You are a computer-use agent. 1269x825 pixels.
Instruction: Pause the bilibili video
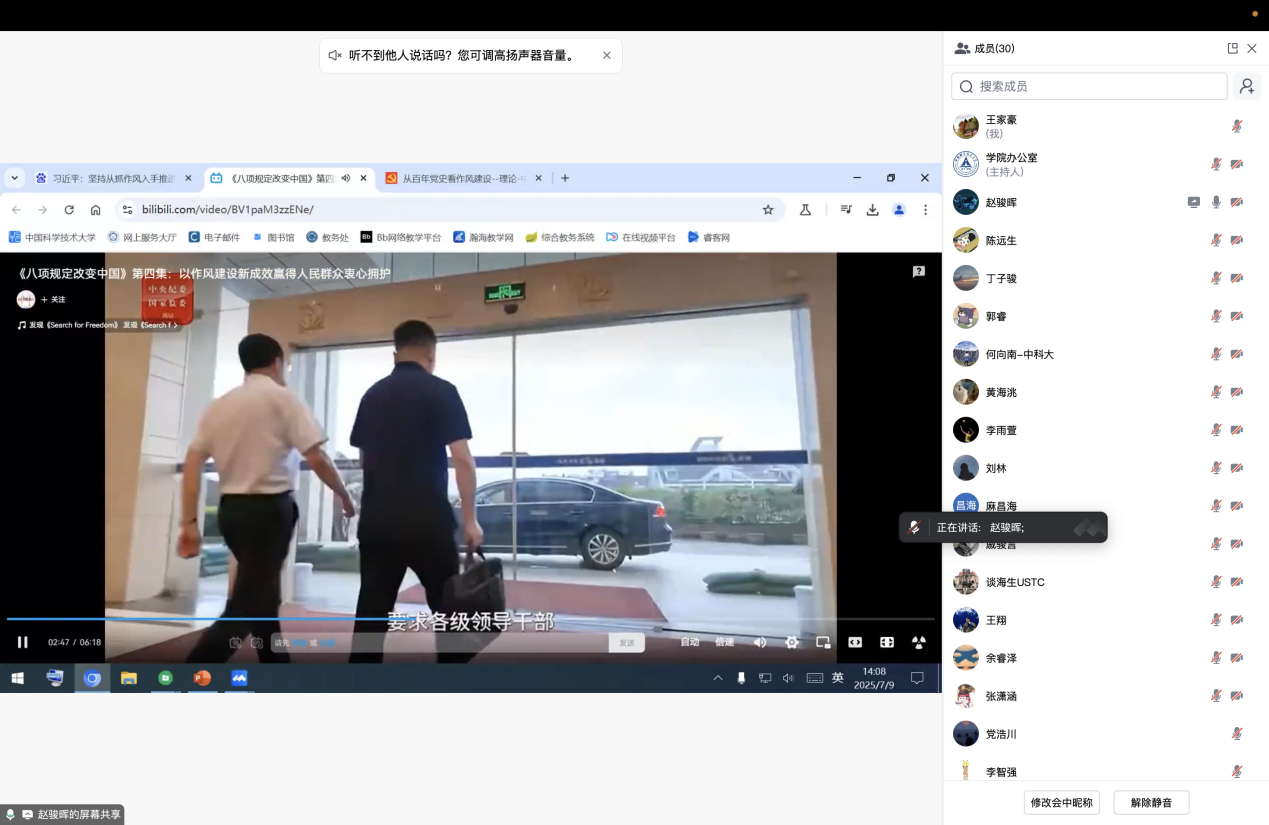coord(22,642)
